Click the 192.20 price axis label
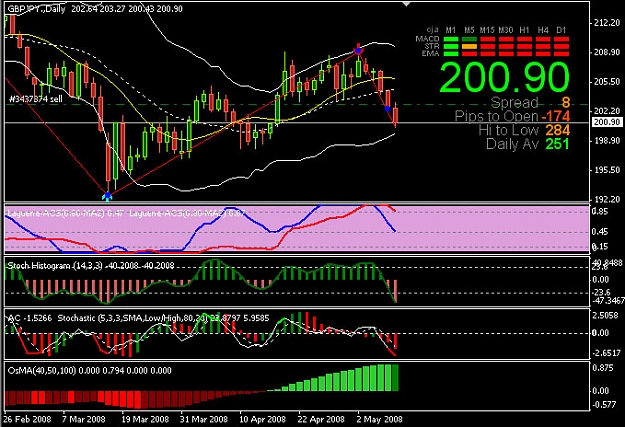The width and height of the screenshot is (625, 427). 607,199
